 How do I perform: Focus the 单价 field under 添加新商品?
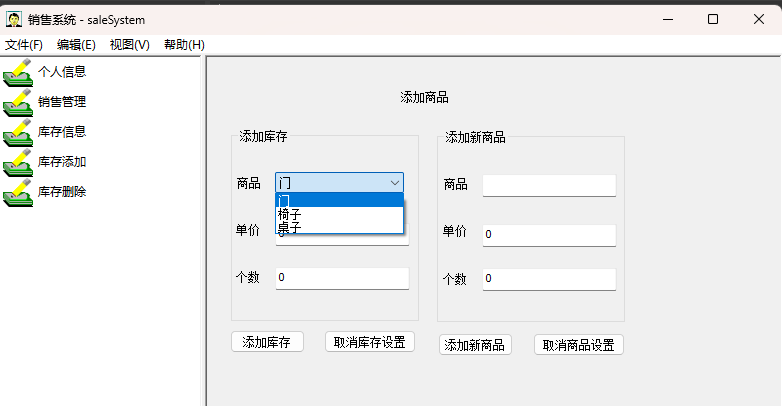(x=549, y=235)
